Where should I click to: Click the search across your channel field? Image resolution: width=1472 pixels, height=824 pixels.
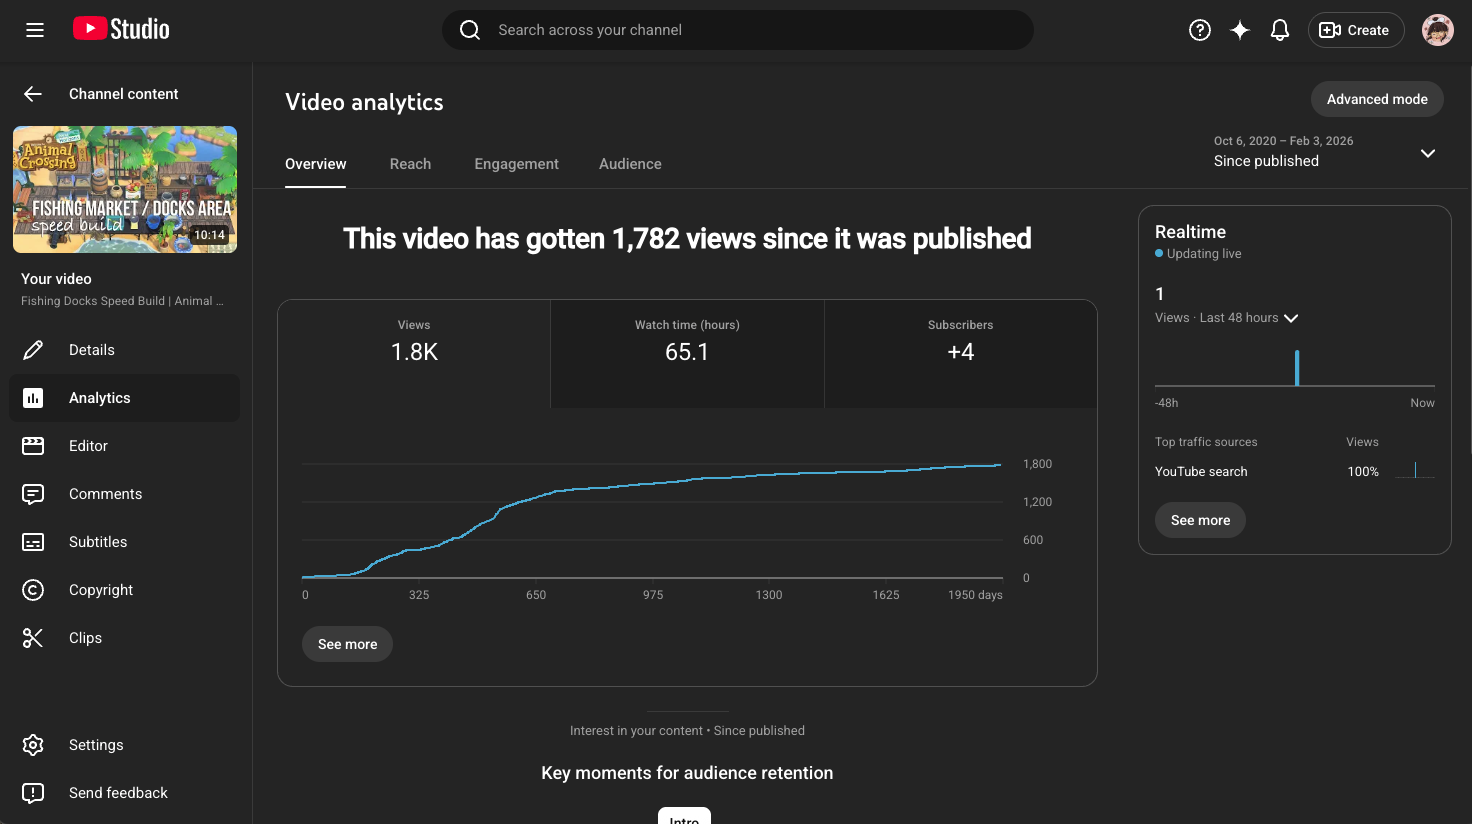[x=738, y=30]
